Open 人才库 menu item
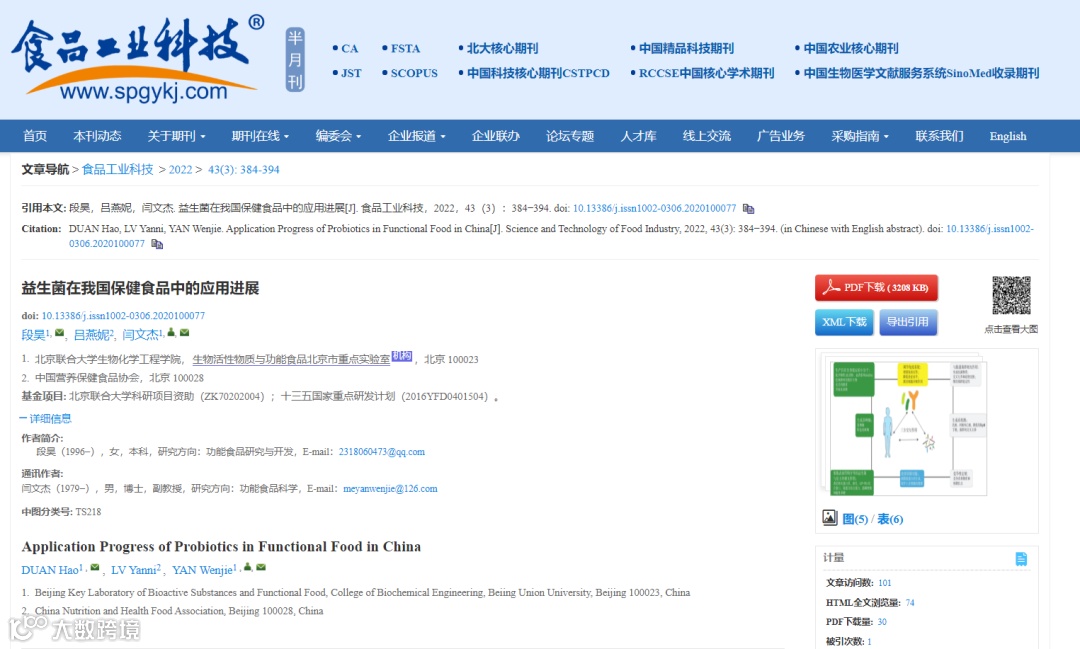 pyautogui.click(x=638, y=136)
